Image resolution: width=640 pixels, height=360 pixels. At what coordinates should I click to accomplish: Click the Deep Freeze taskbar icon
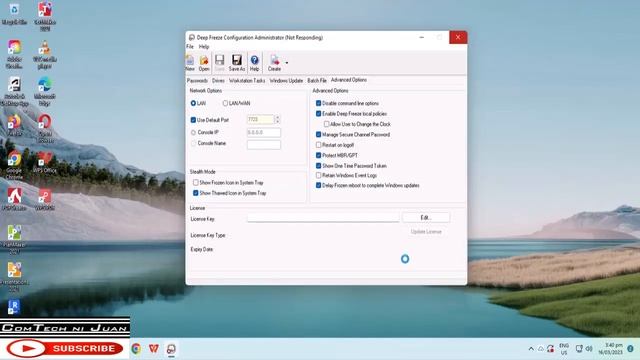tap(171, 349)
